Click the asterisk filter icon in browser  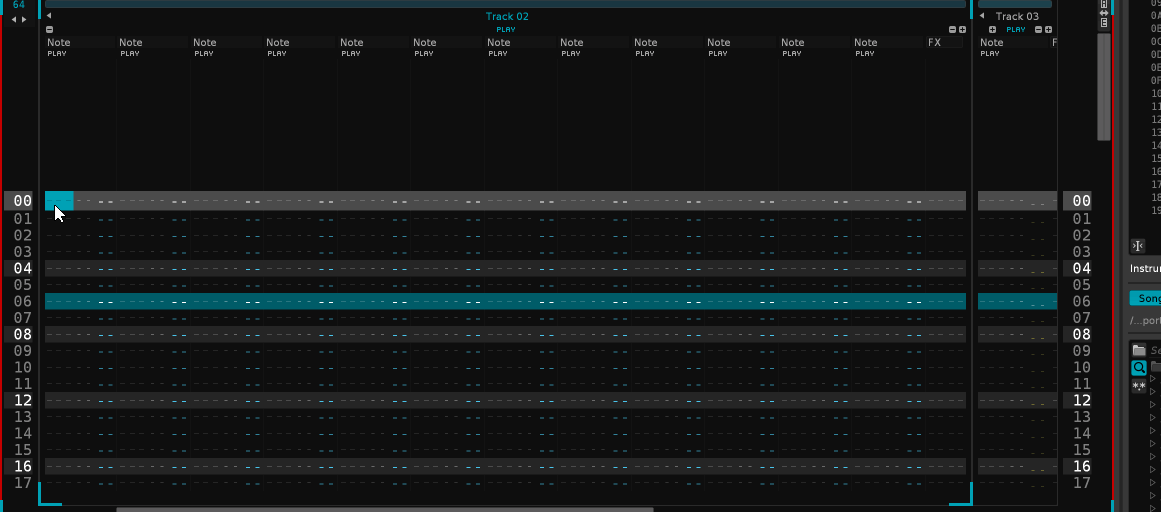[1138, 386]
